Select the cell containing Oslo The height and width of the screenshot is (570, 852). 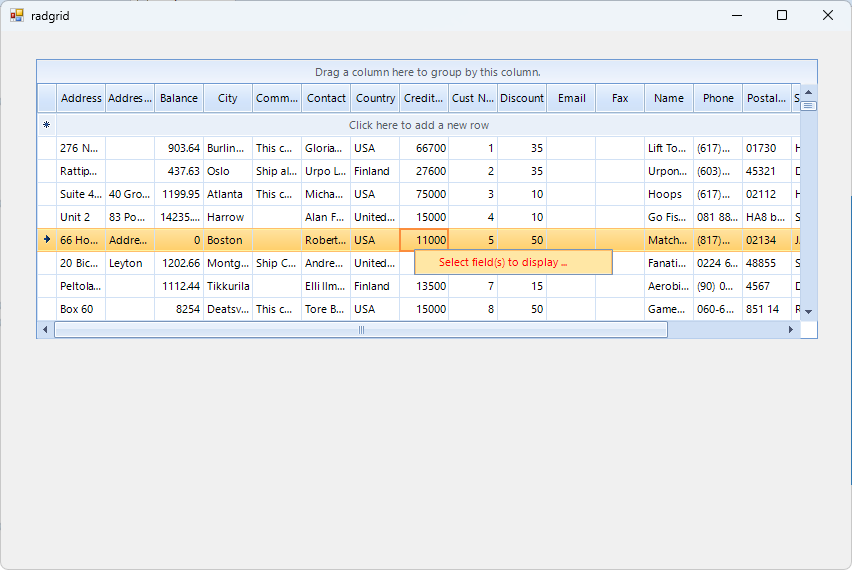228,171
